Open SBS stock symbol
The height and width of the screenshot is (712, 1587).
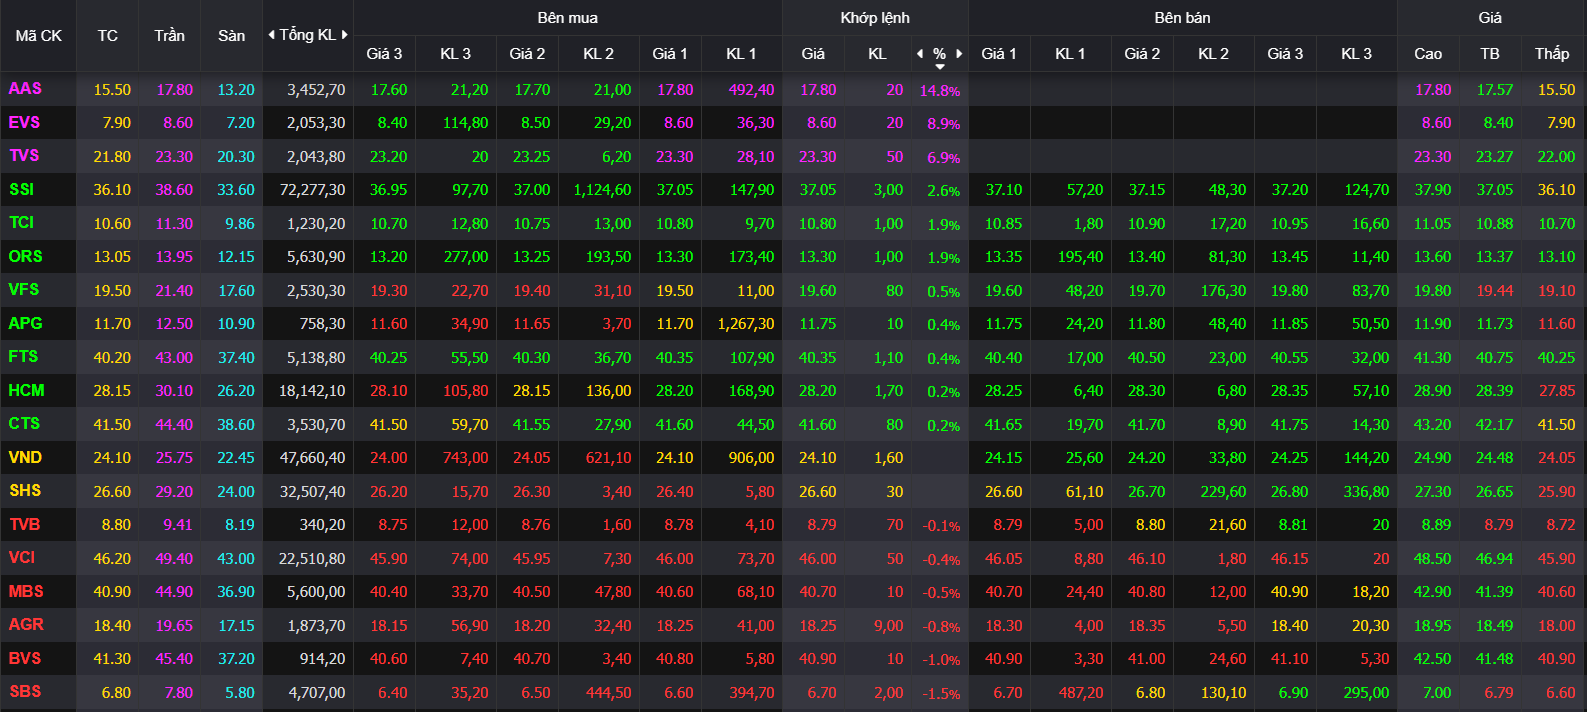[25, 692]
